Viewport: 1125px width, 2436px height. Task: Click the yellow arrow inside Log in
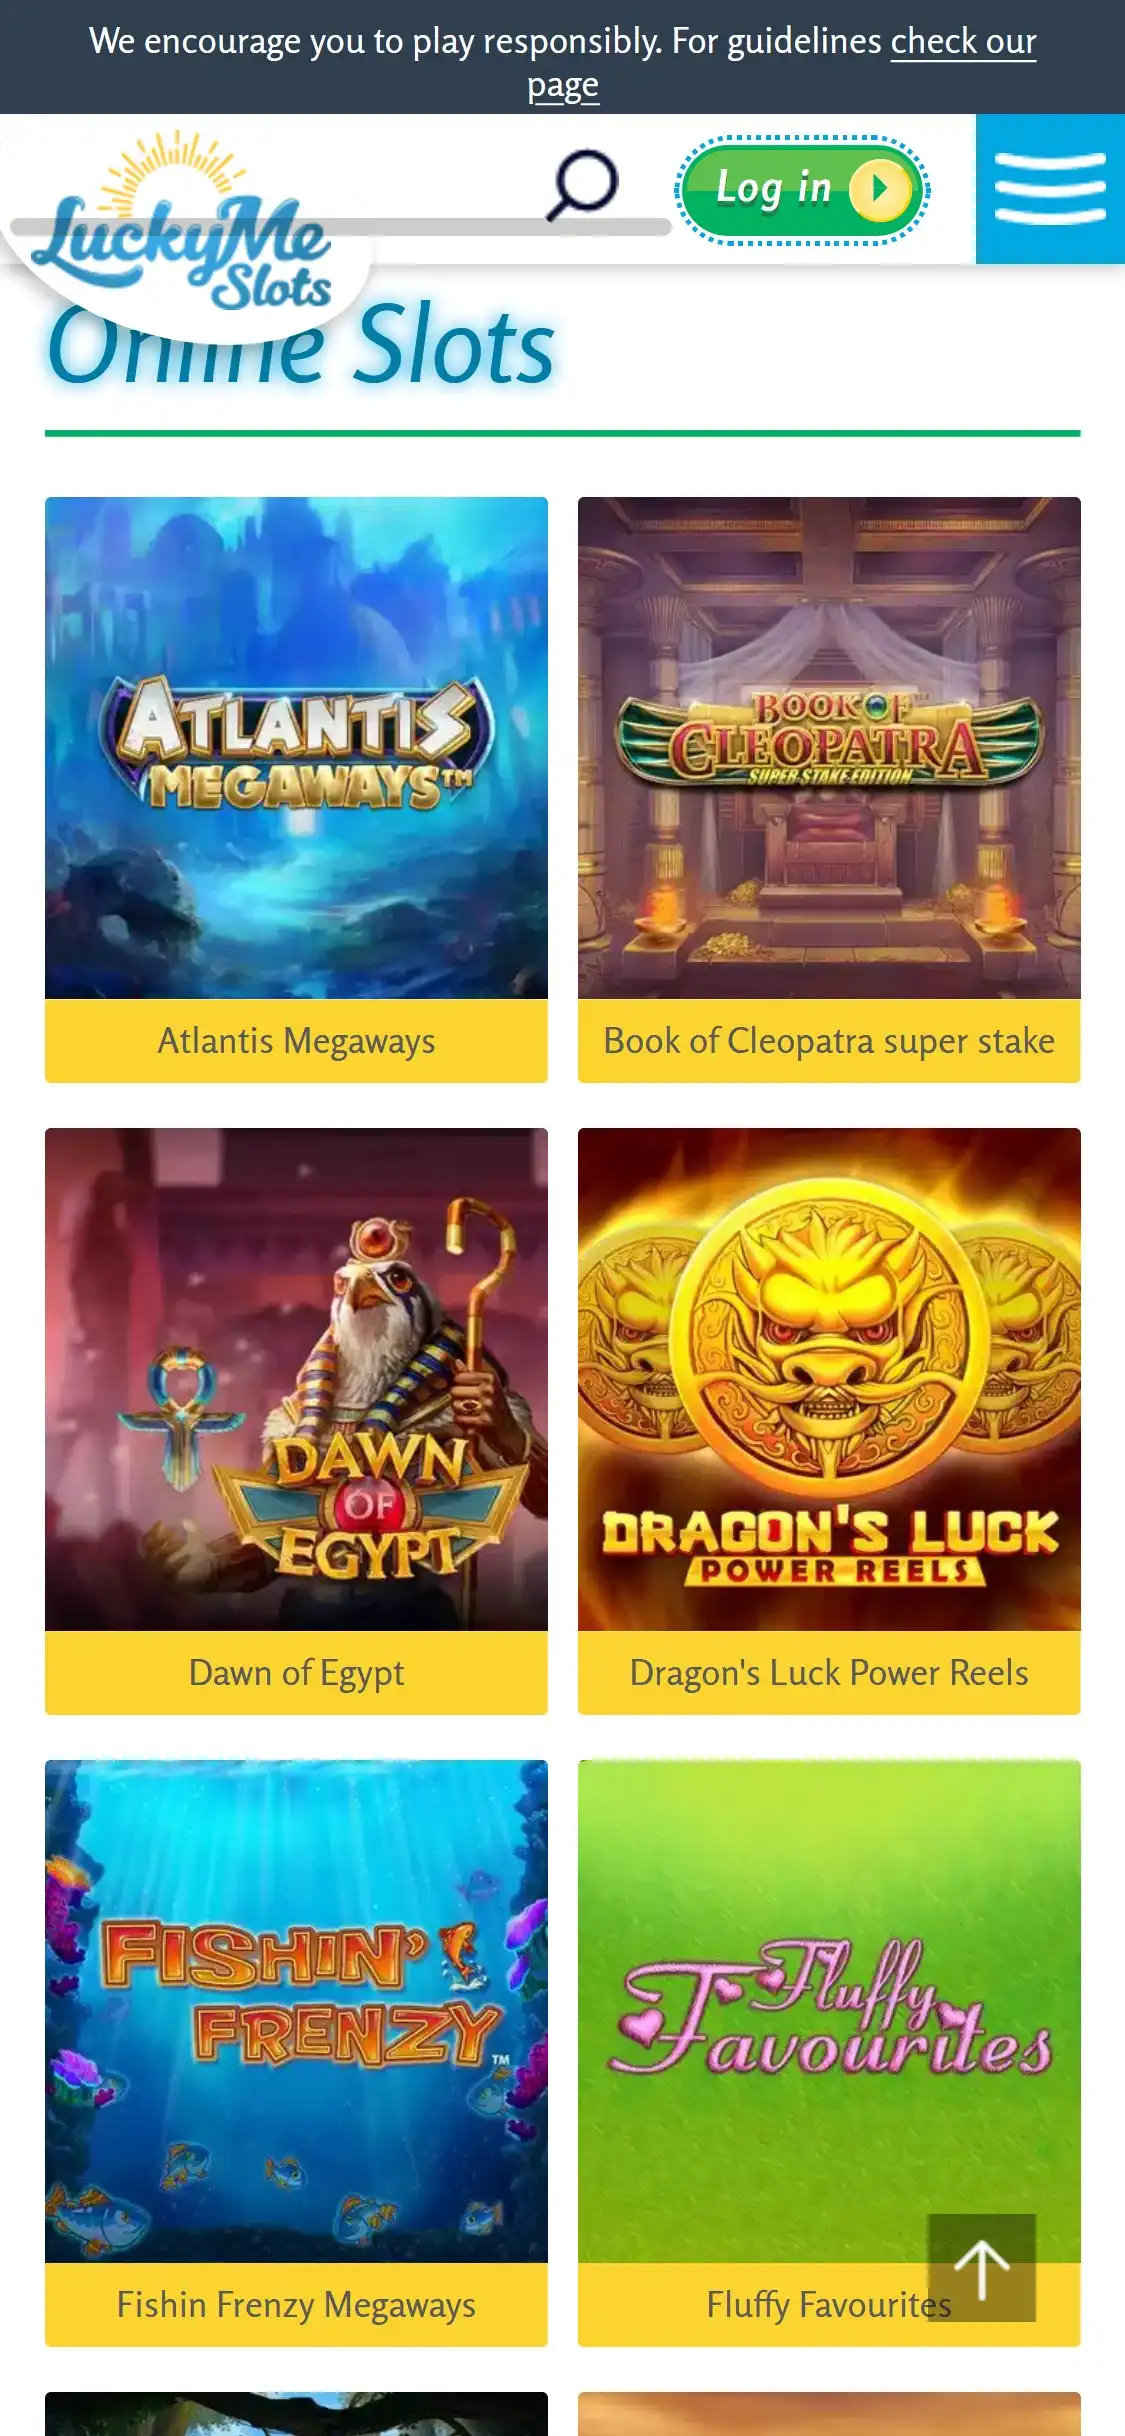880,188
